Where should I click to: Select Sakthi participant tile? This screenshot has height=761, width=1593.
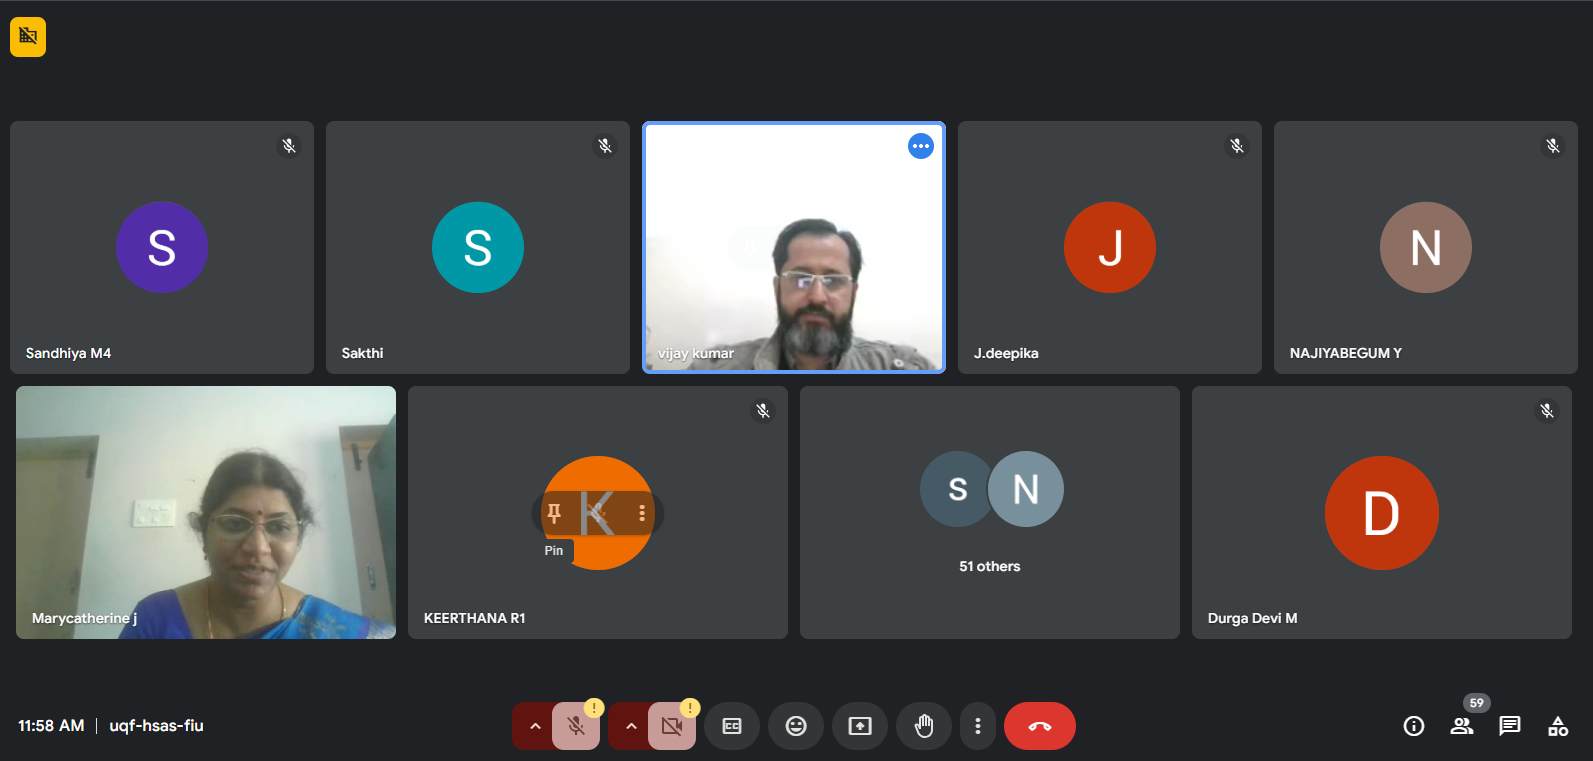[x=478, y=248]
